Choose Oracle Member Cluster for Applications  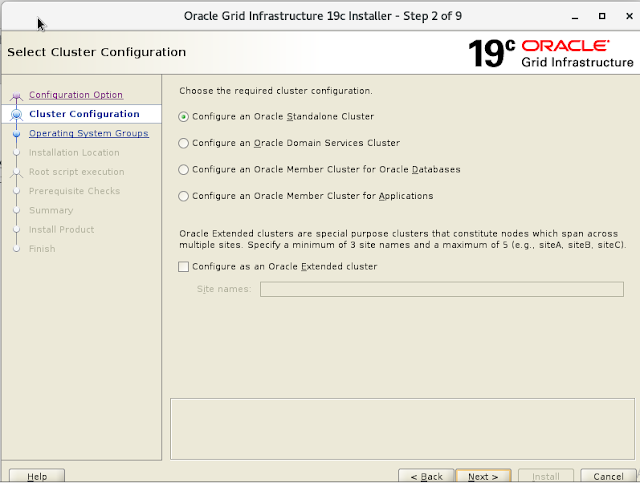tap(183, 196)
